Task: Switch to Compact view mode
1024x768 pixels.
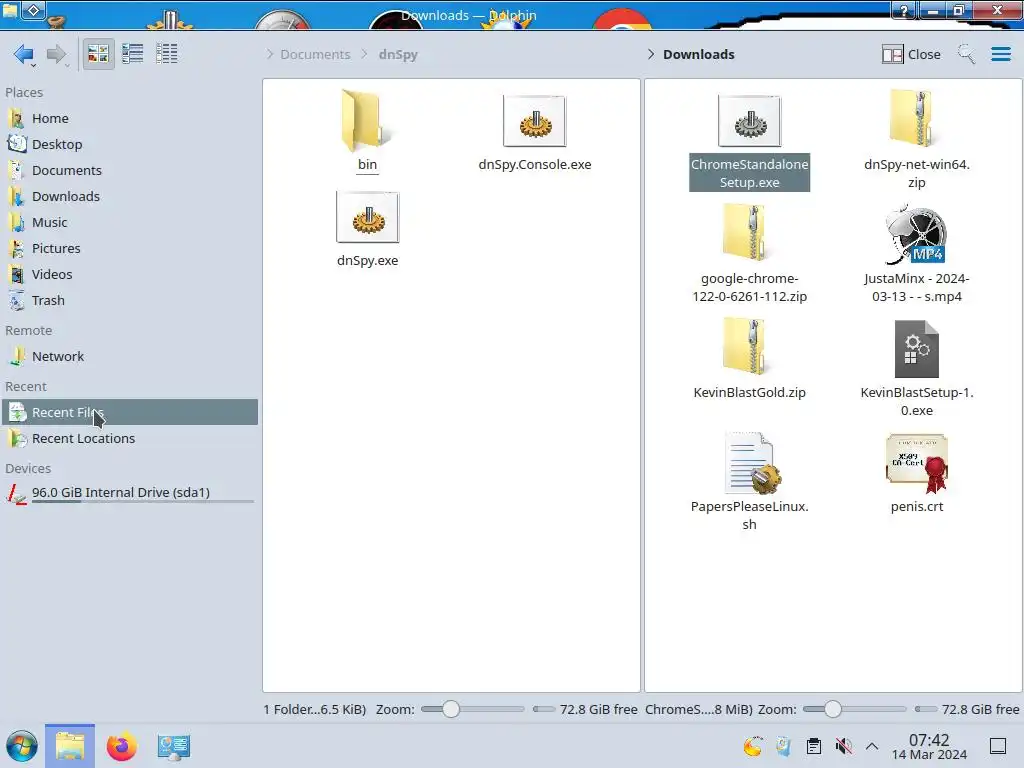Action: pos(133,54)
